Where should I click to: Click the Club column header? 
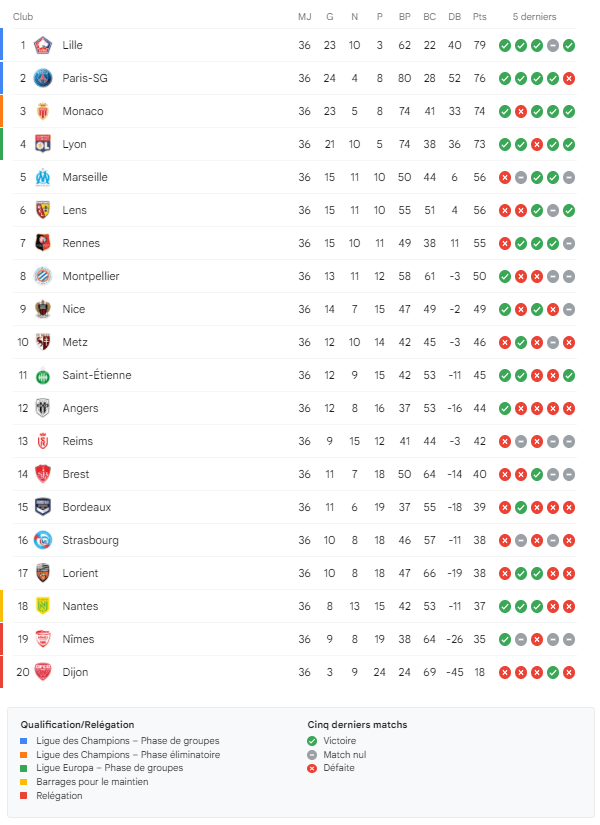(22, 17)
